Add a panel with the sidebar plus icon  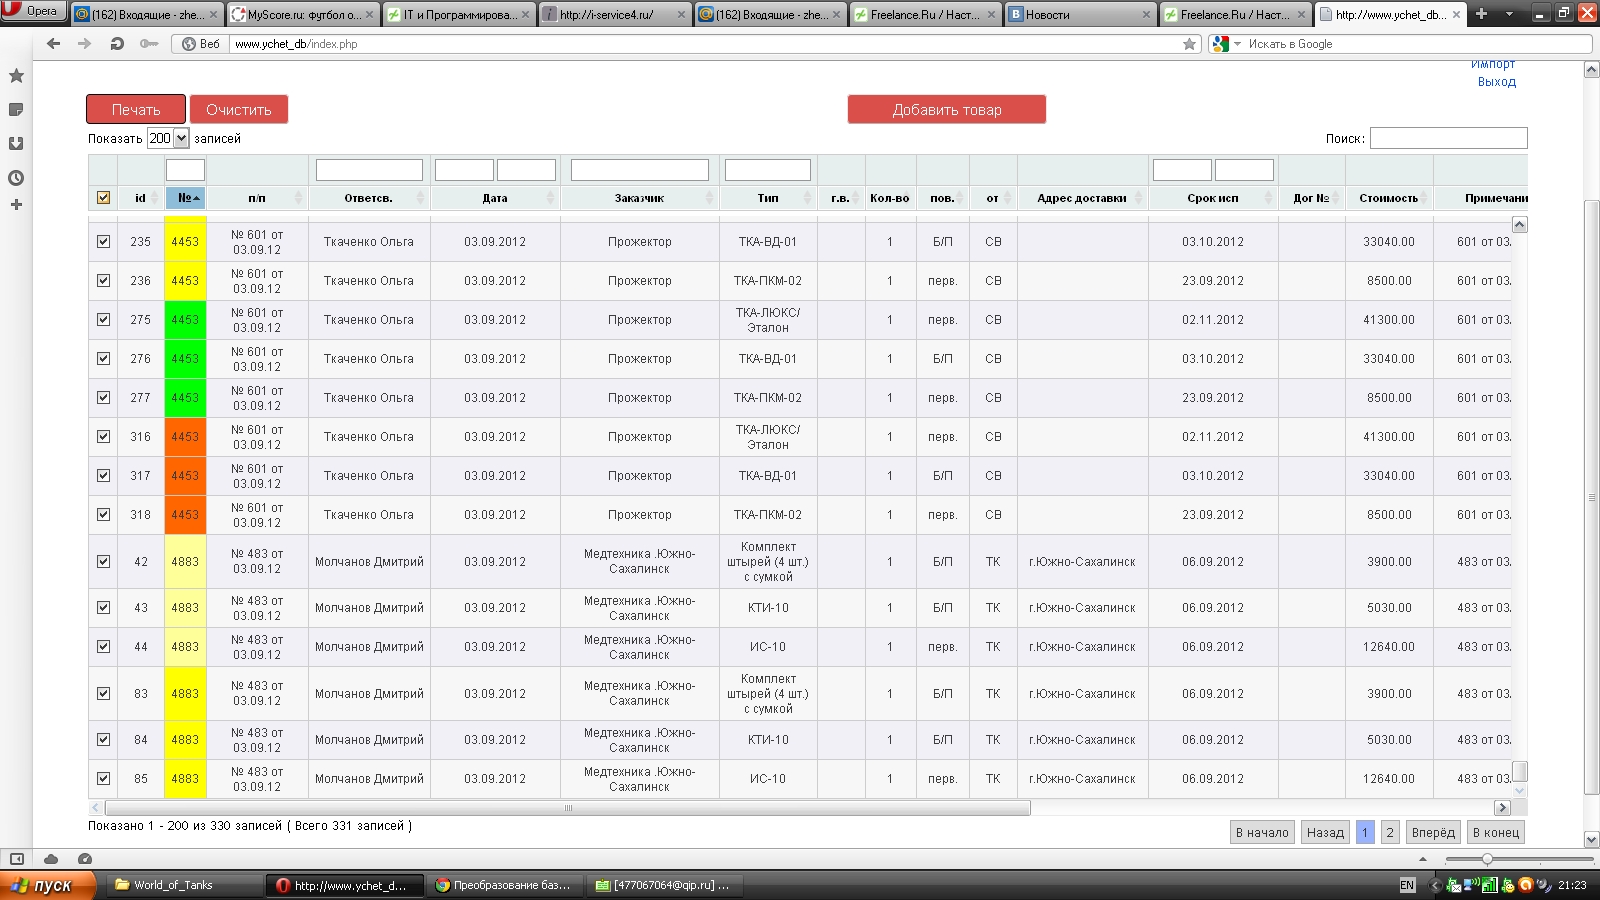coord(16,205)
